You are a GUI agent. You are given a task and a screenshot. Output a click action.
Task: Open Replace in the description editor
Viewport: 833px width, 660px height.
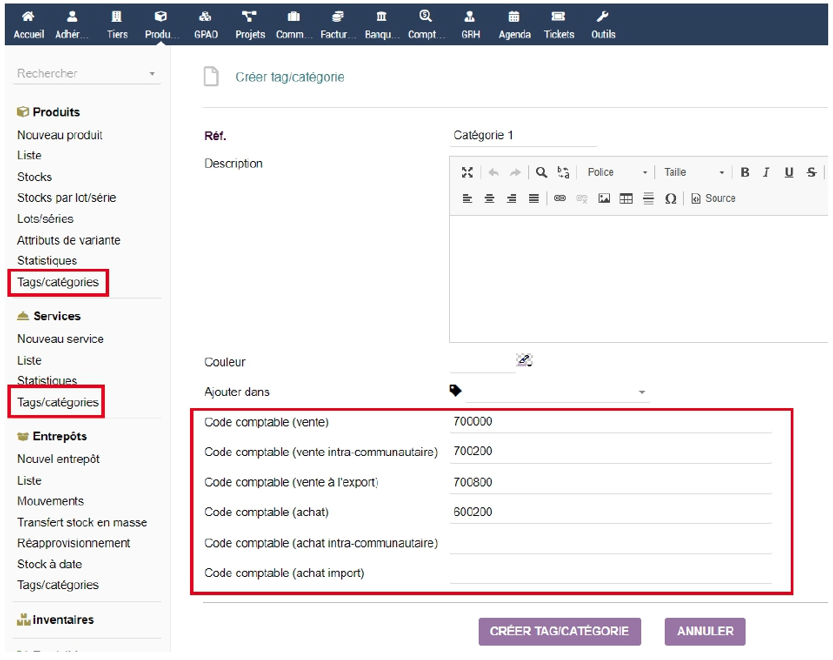pyautogui.click(x=563, y=172)
